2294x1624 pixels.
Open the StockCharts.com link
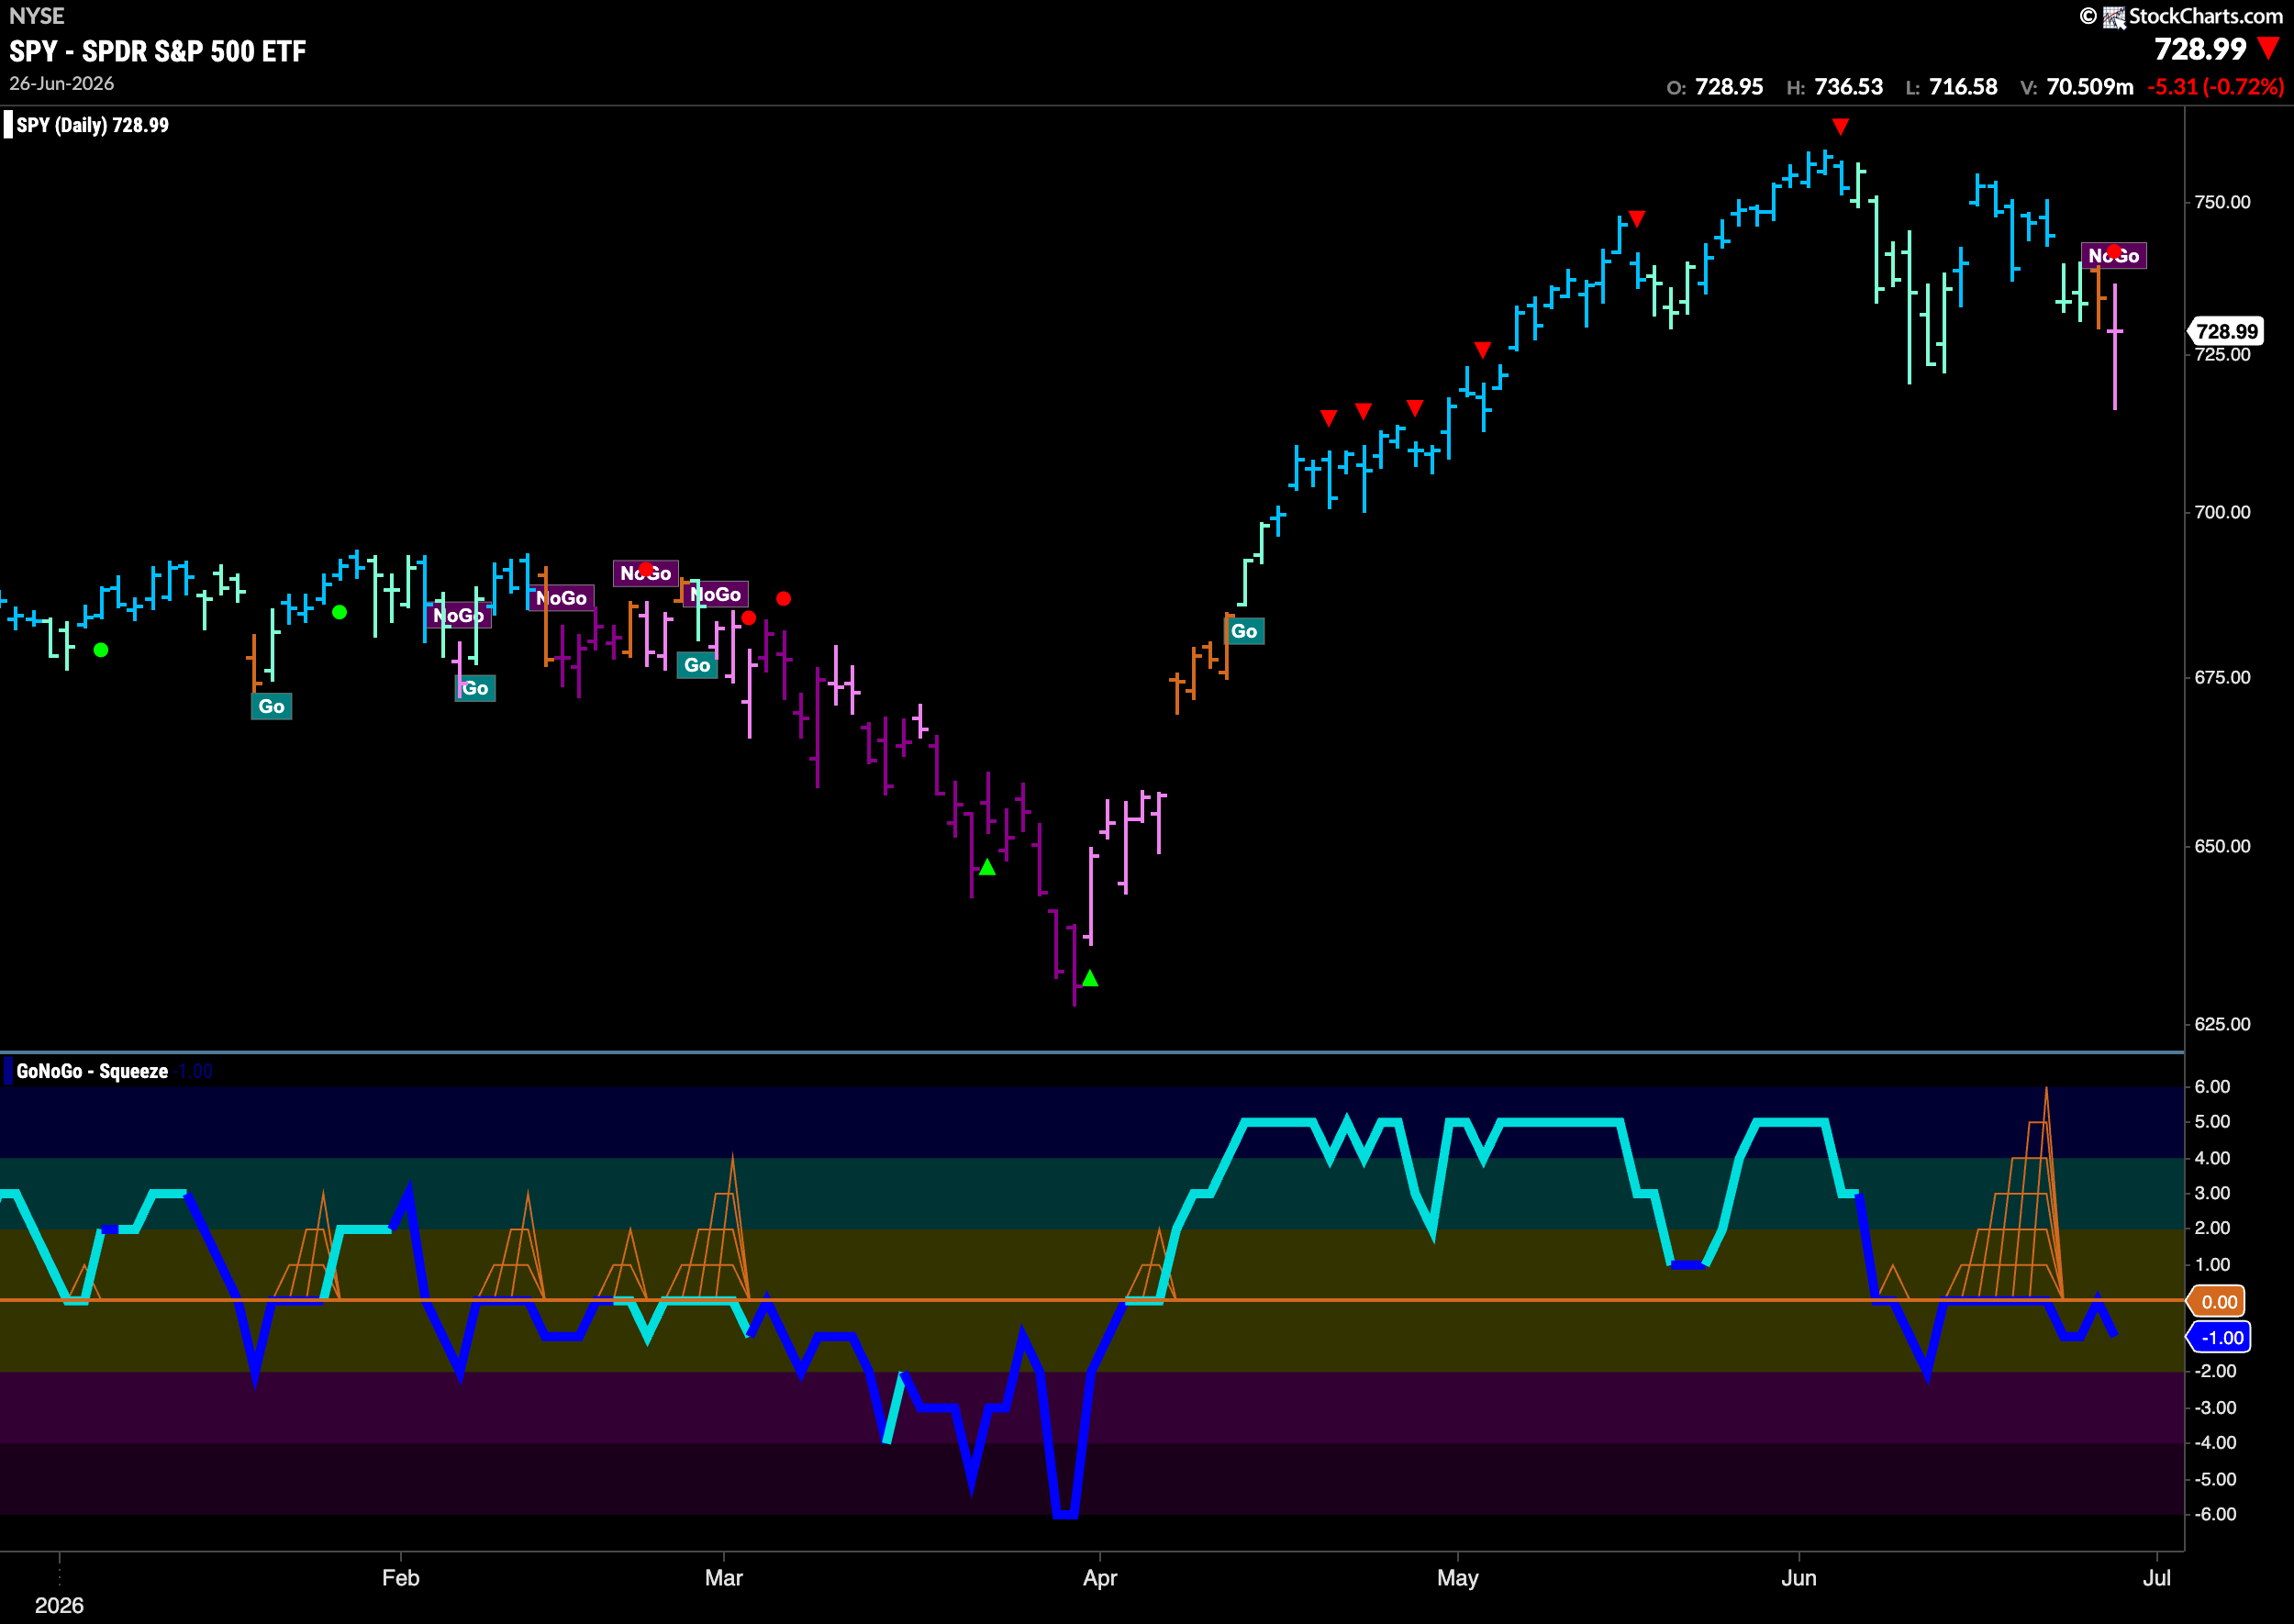(2206, 16)
